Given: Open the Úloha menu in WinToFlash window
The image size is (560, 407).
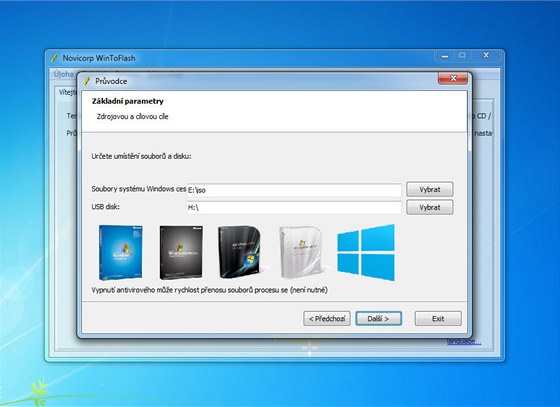Looking at the screenshot, I should tap(63, 74).
